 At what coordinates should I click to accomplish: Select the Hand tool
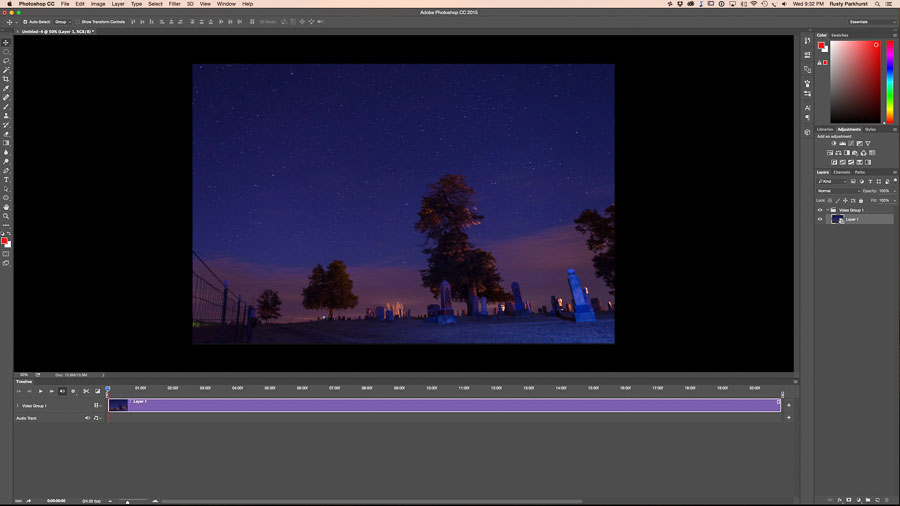coord(6,207)
